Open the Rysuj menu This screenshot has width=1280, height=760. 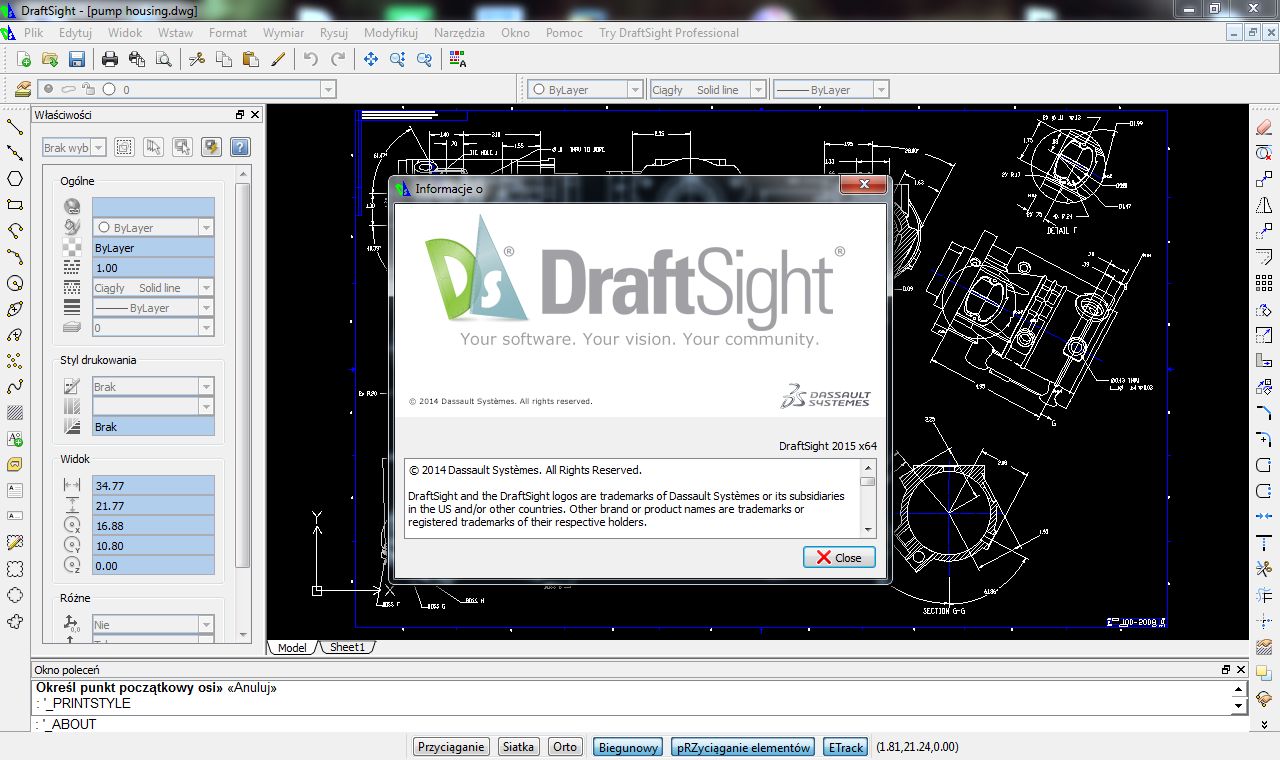click(334, 32)
